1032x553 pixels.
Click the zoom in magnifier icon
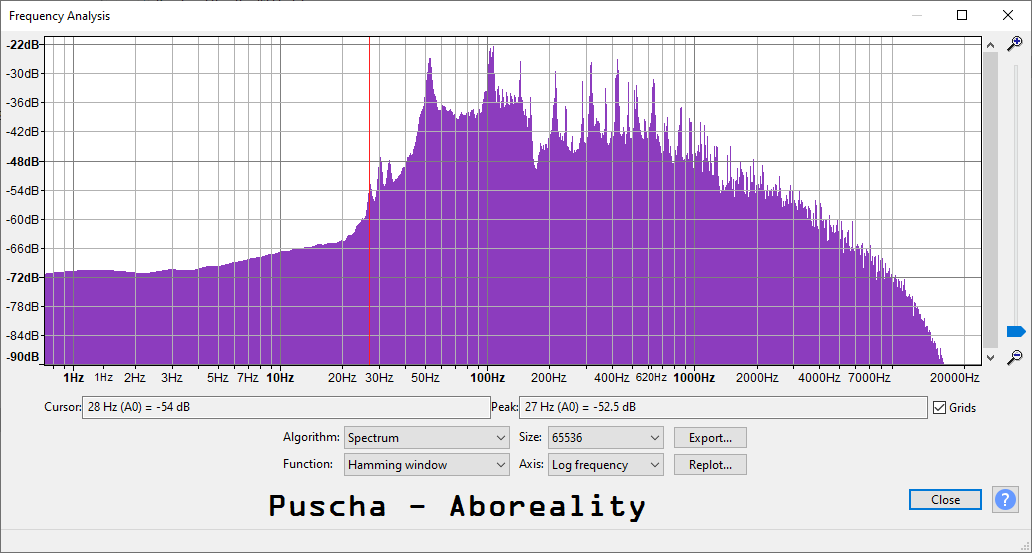click(x=1015, y=43)
